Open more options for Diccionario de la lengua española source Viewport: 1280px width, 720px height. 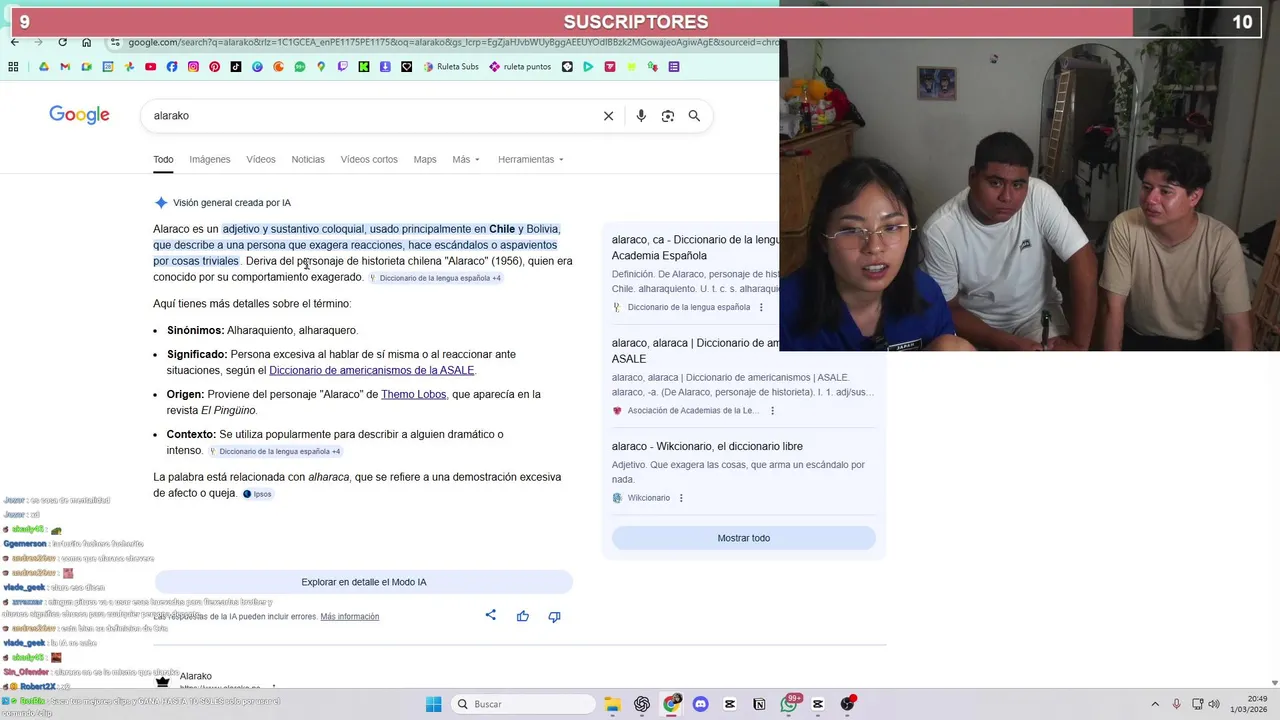point(761,308)
